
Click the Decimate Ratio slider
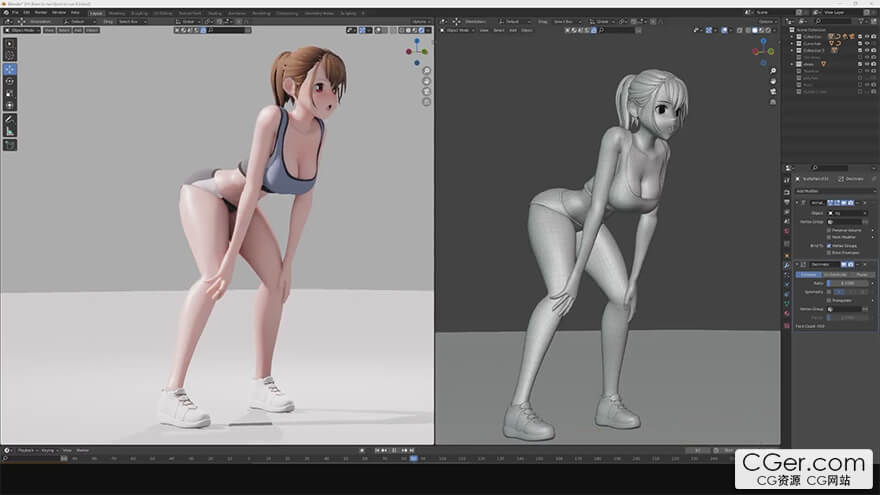click(x=849, y=282)
